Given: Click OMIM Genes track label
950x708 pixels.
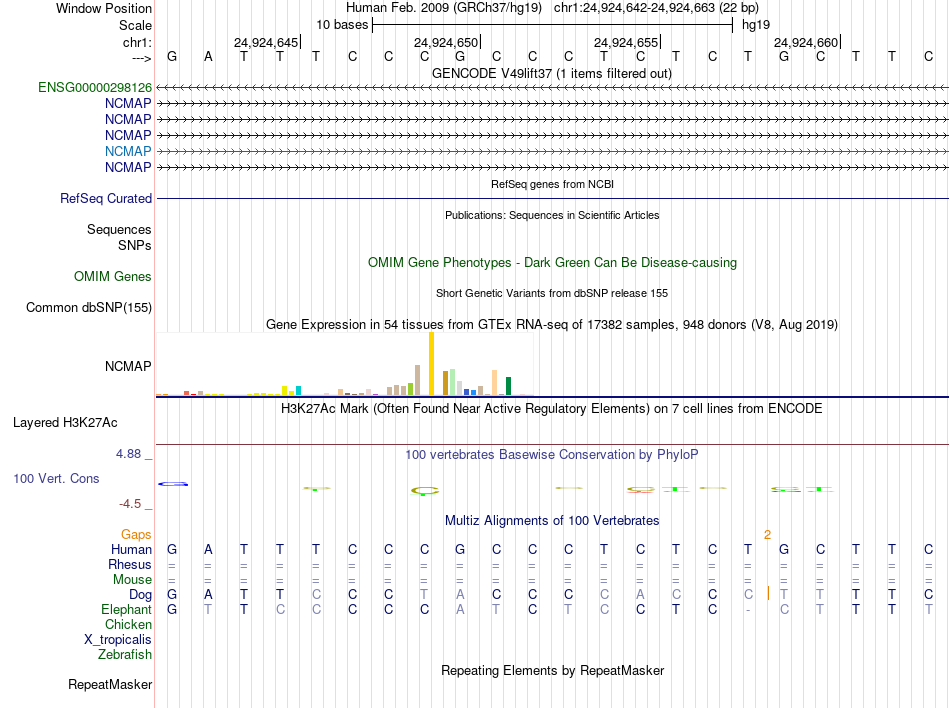Looking at the screenshot, I should click(113, 277).
